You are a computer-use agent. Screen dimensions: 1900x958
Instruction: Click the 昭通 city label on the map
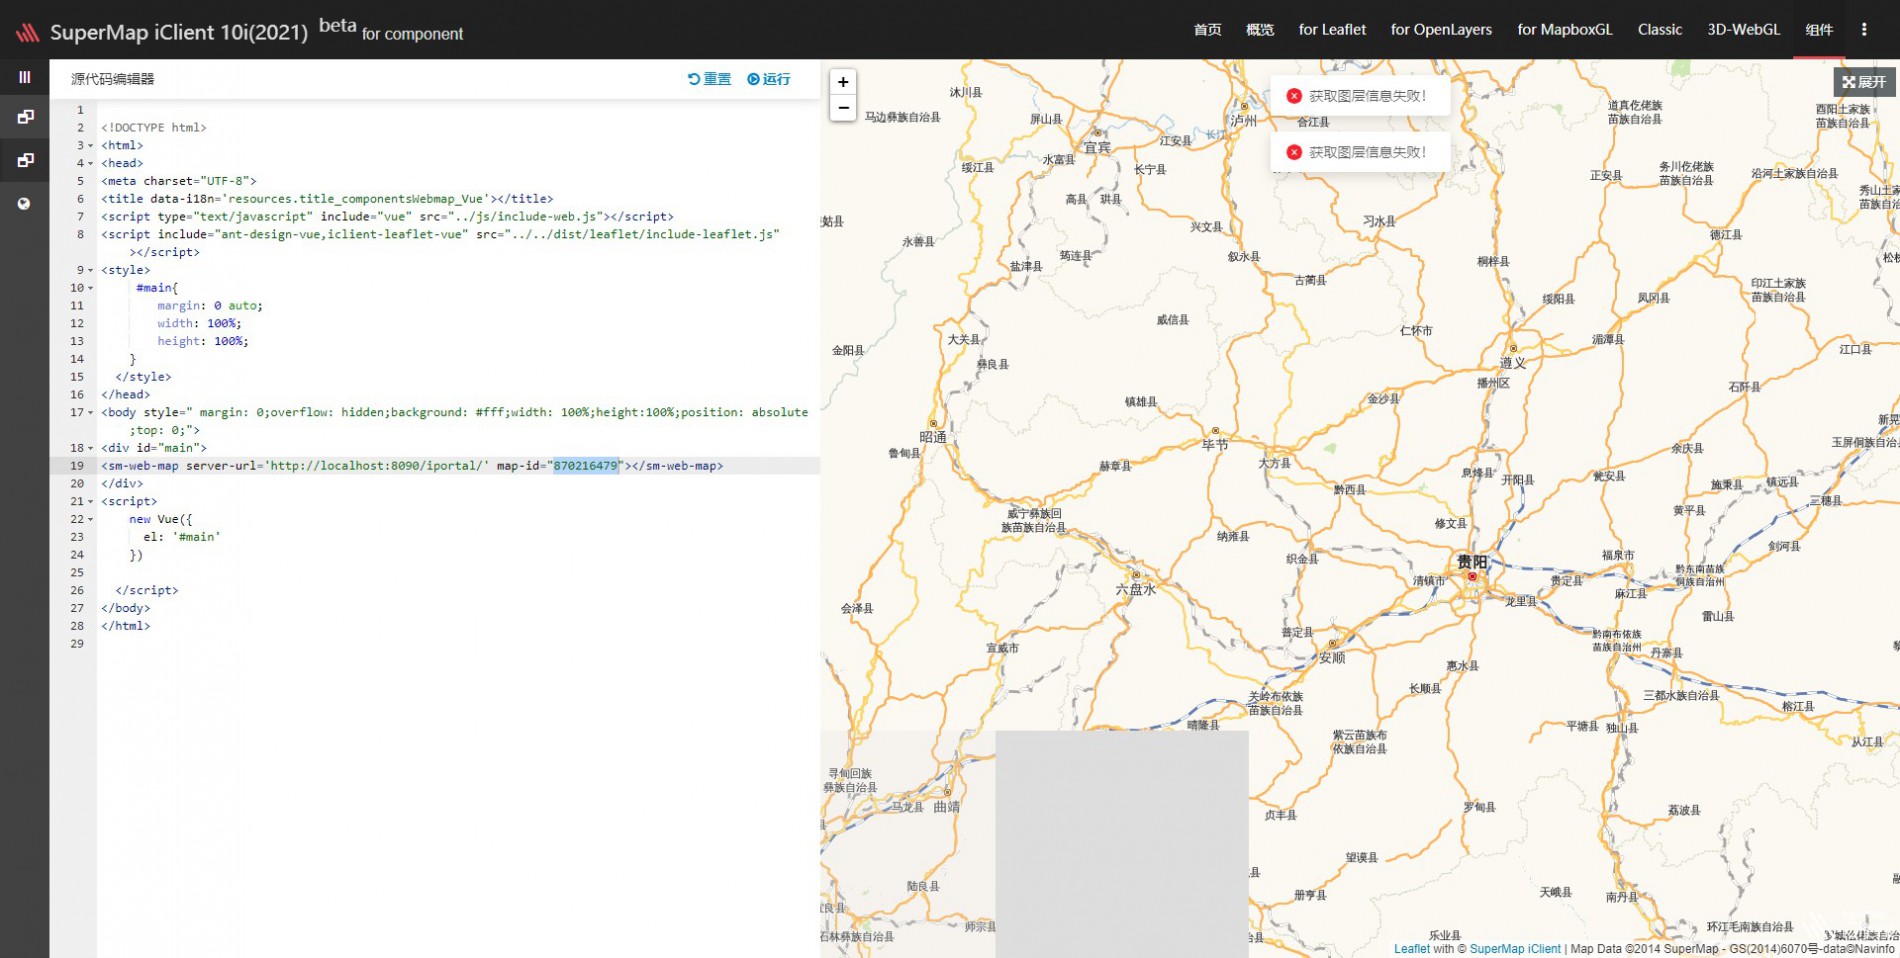(x=933, y=438)
